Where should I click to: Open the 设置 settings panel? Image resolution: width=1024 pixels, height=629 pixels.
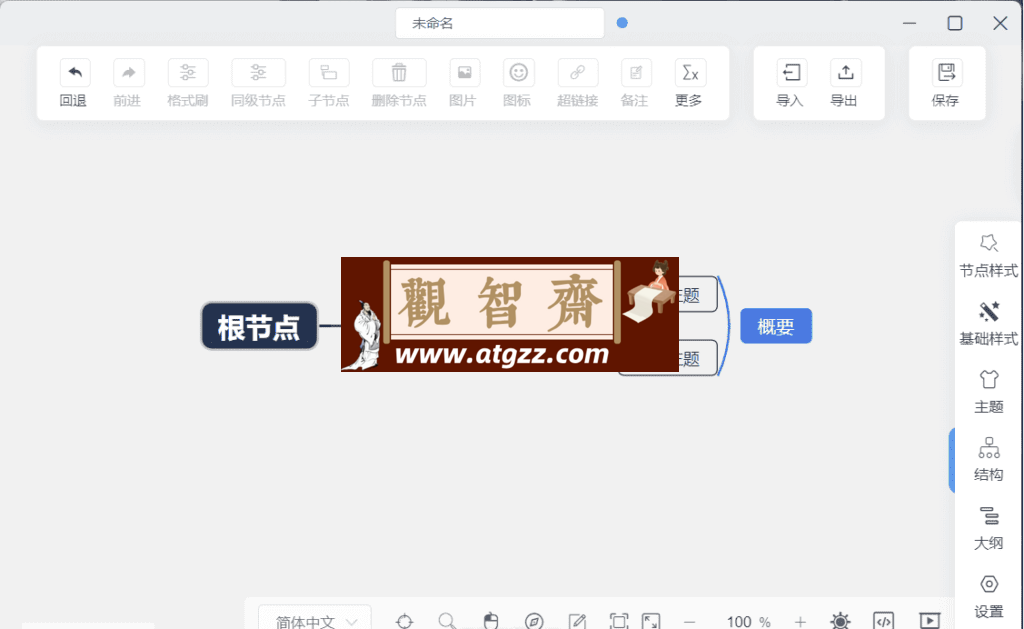click(x=988, y=596)
